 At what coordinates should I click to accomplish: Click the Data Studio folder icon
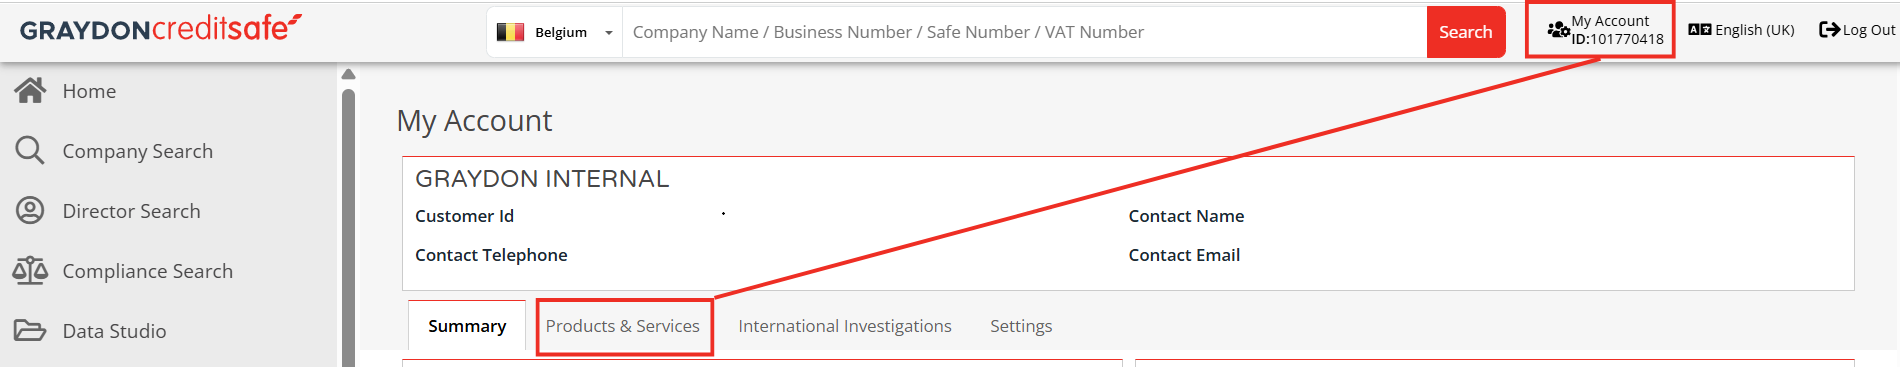pyautogui.click(x=30, y=331)
